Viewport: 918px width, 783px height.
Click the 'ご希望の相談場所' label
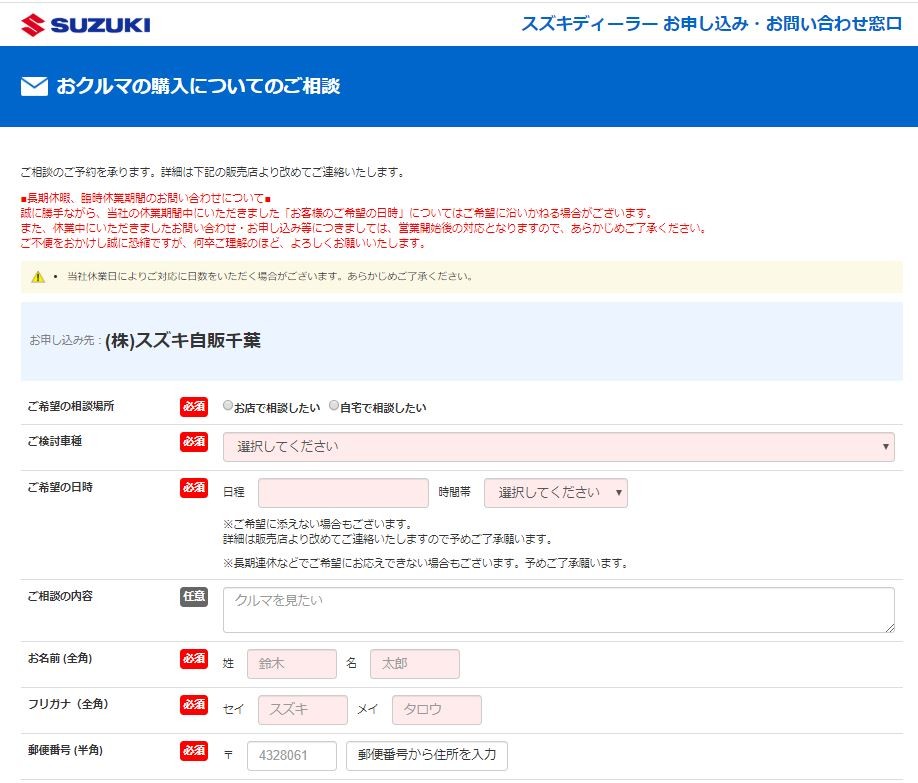pos(71,406)
